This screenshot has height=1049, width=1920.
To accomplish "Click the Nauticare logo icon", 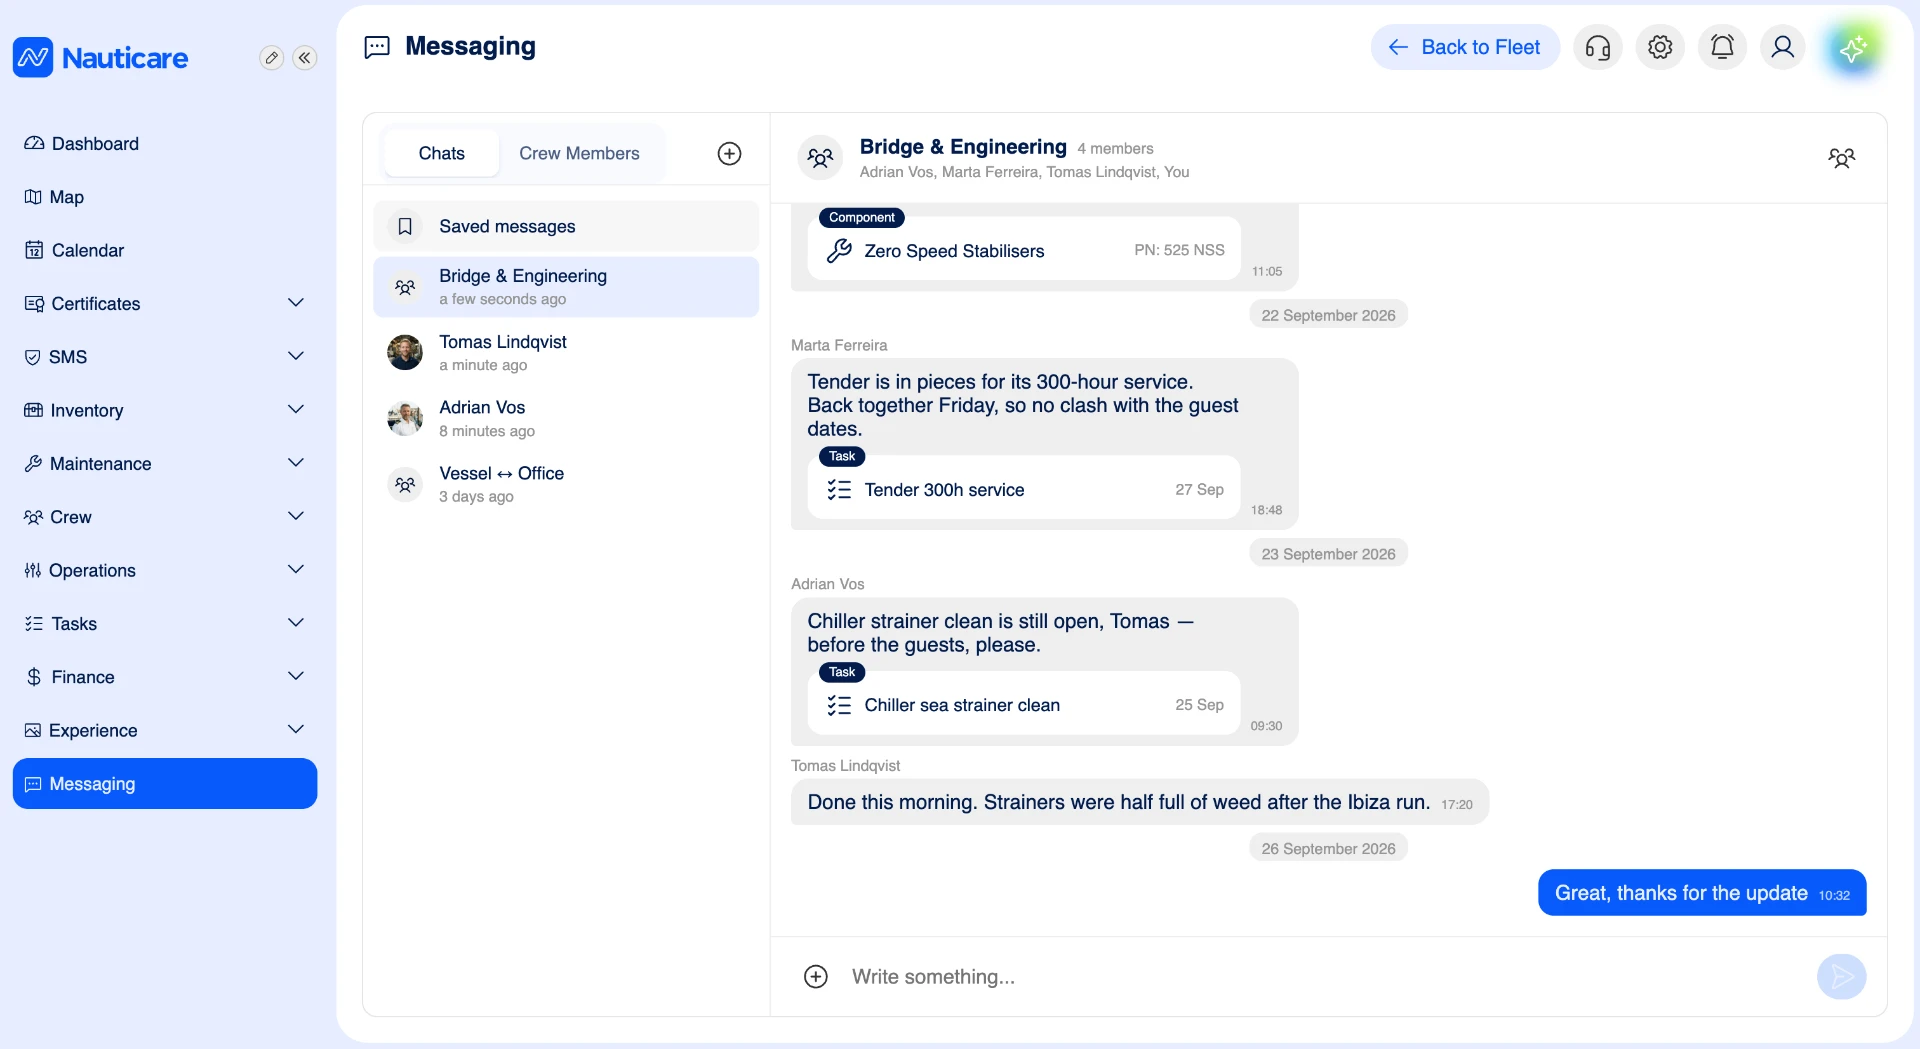I will 33,58.
